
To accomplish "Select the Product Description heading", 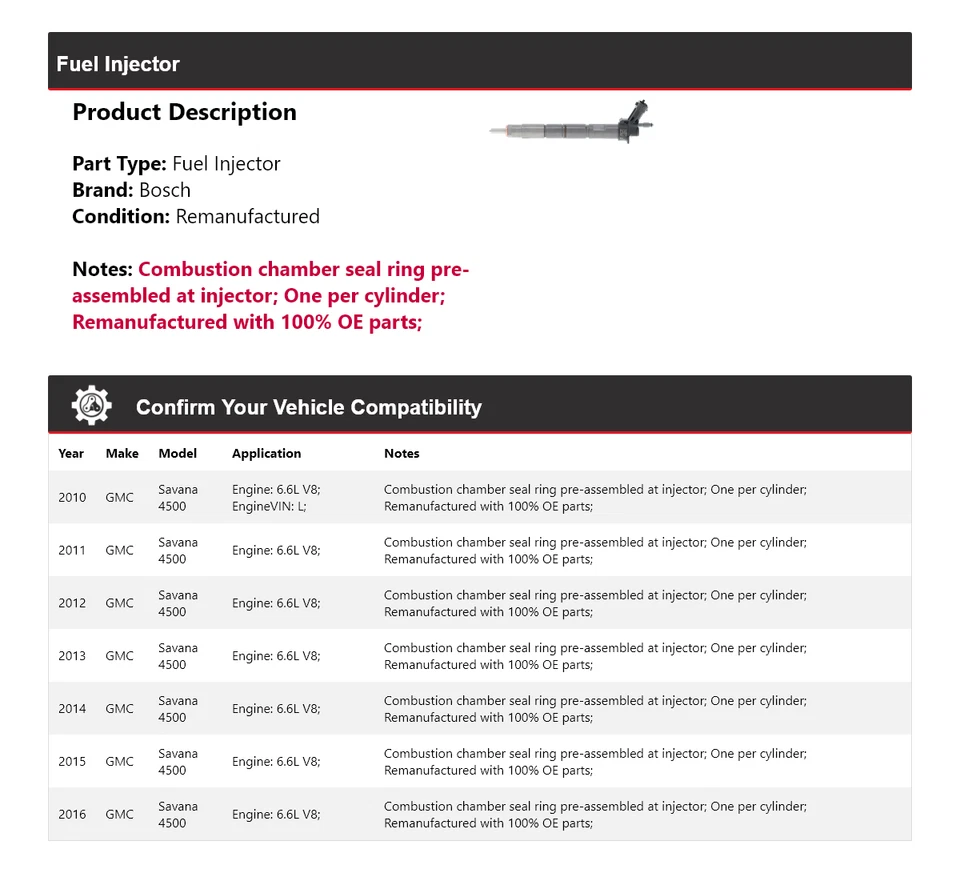I will [184, 112].
